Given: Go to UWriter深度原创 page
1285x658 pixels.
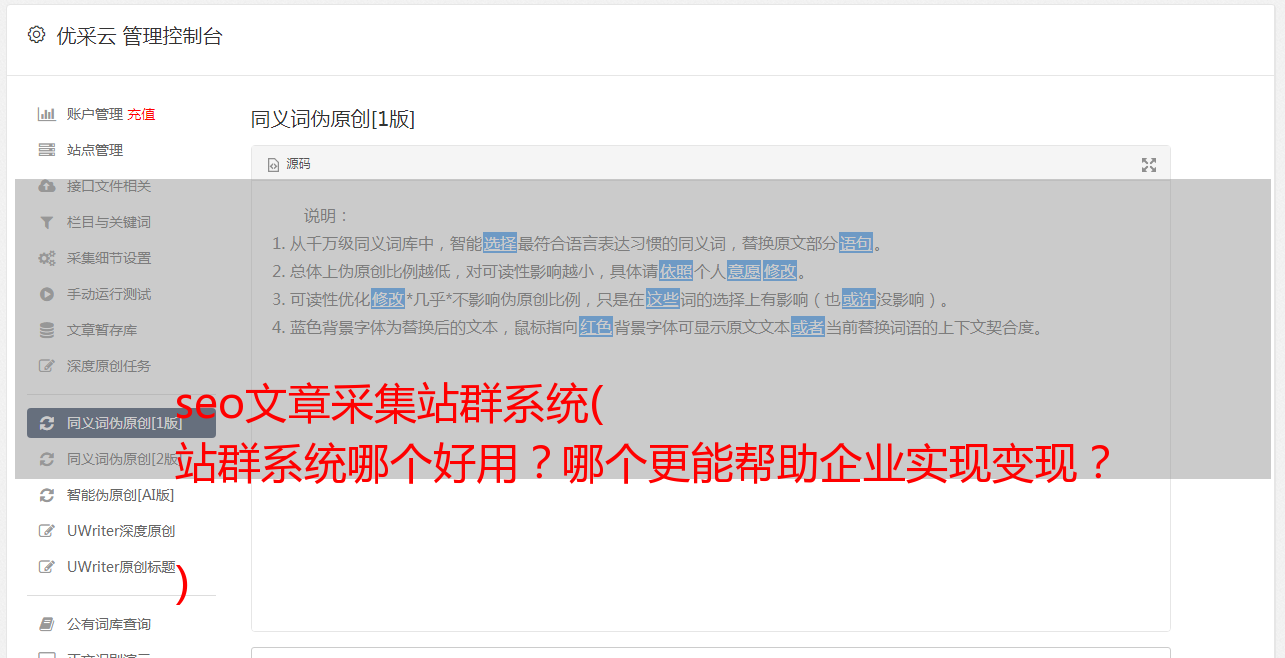Looking at the screenshot, I should (121, 531).
